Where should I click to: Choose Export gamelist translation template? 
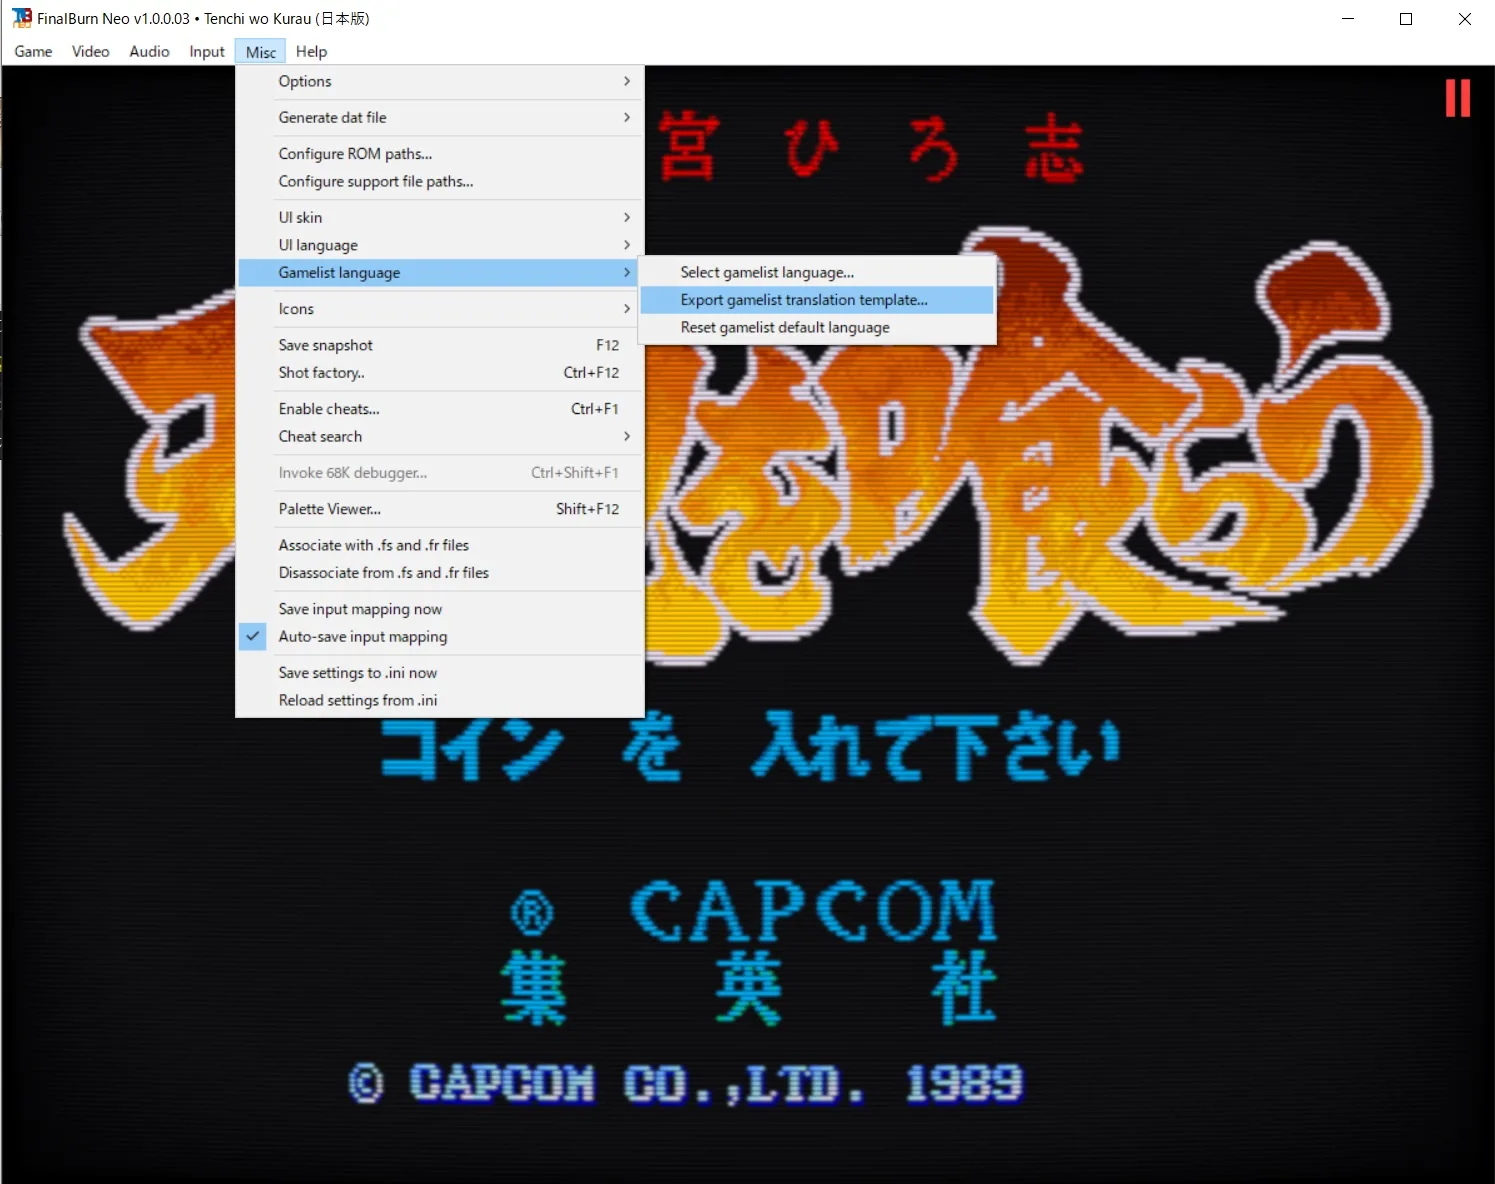pyautogui.click(x=804, y=300)
